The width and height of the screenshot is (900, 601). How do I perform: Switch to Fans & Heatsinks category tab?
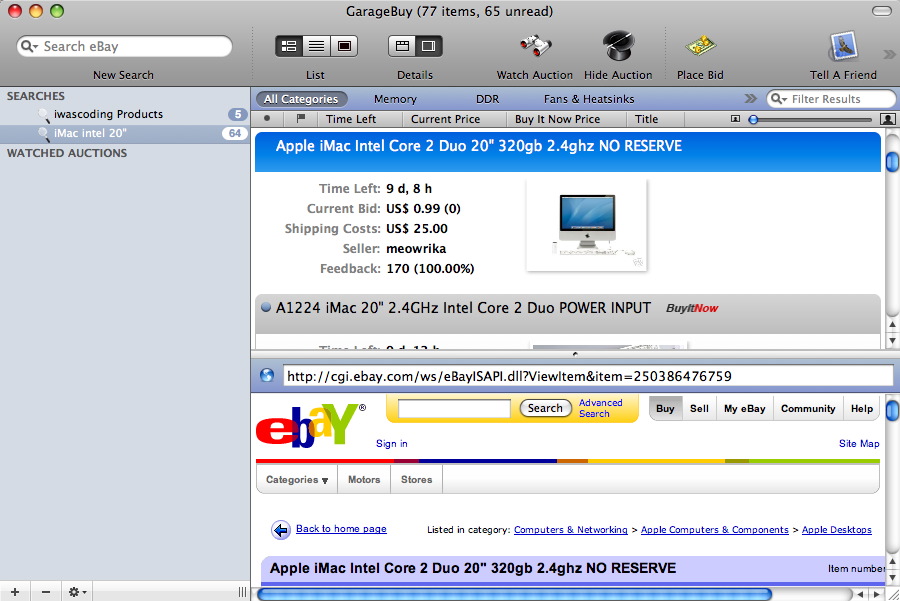point(589,99)
